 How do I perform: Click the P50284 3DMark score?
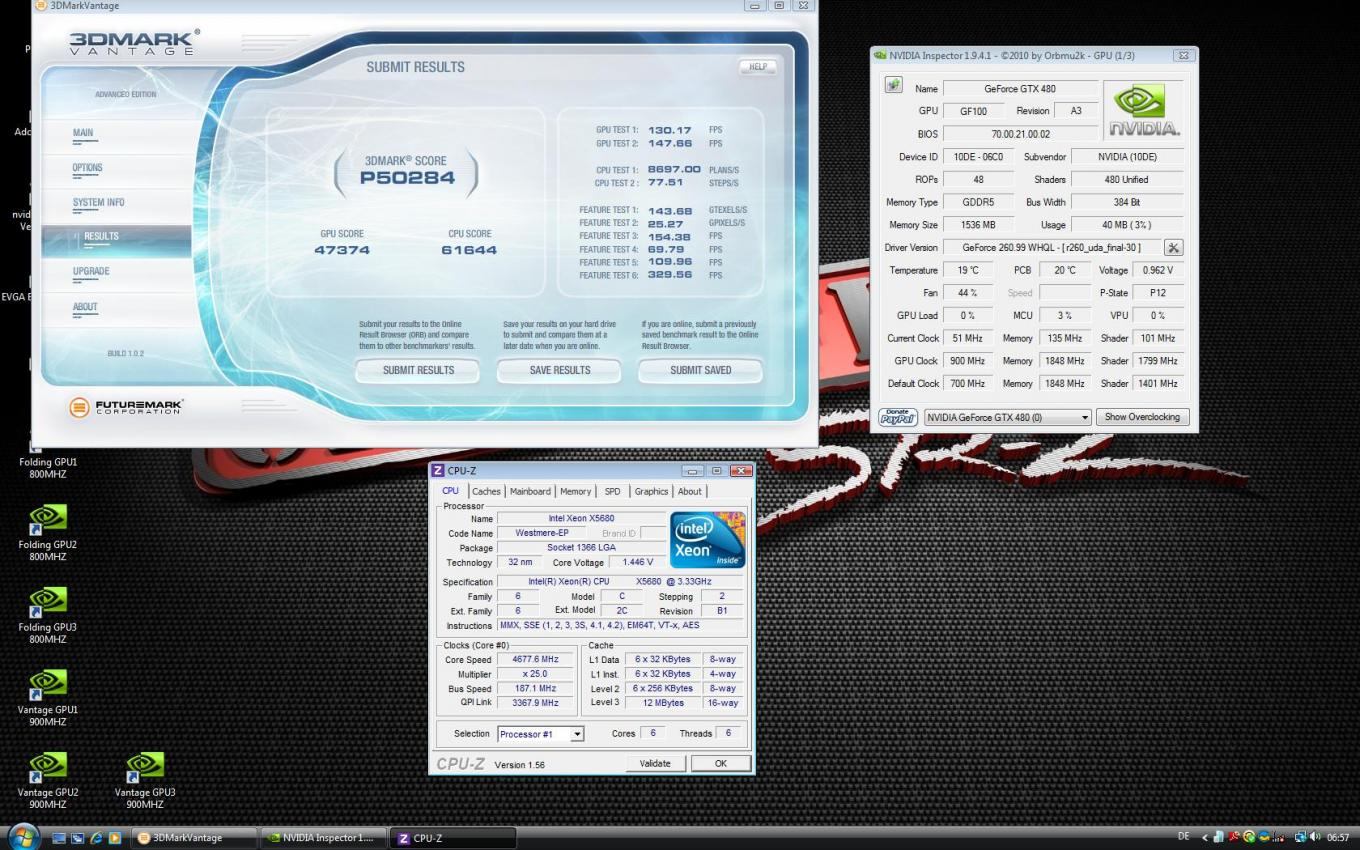[406, 178]
